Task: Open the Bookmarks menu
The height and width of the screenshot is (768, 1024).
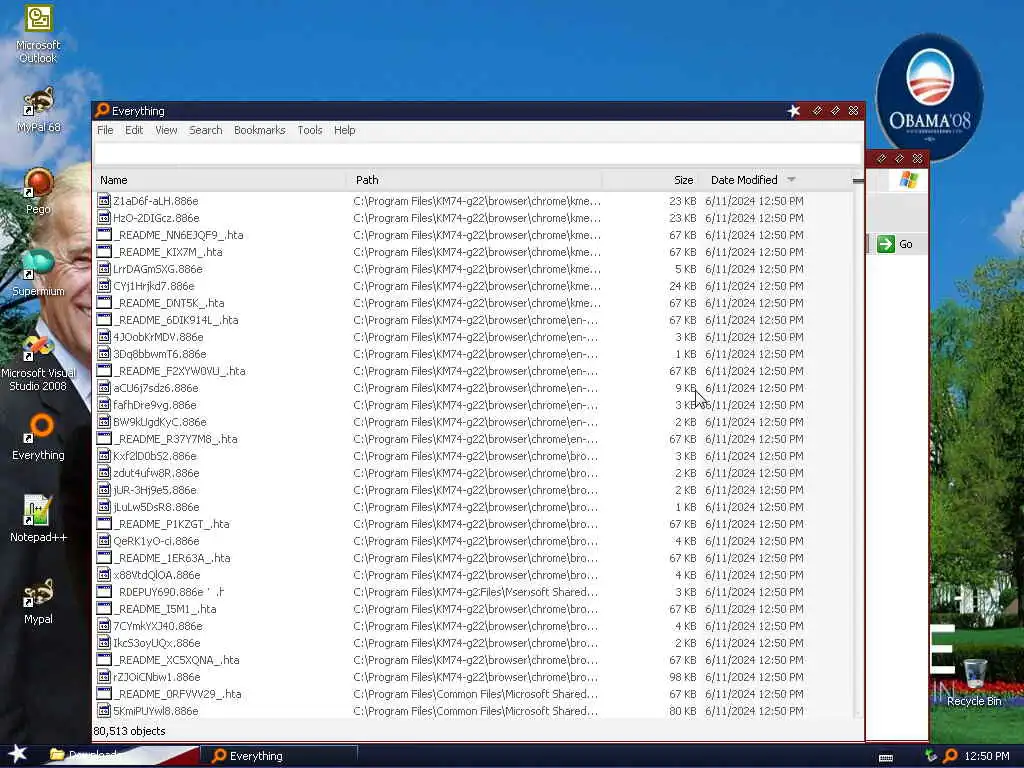Action: click(260, 130)
